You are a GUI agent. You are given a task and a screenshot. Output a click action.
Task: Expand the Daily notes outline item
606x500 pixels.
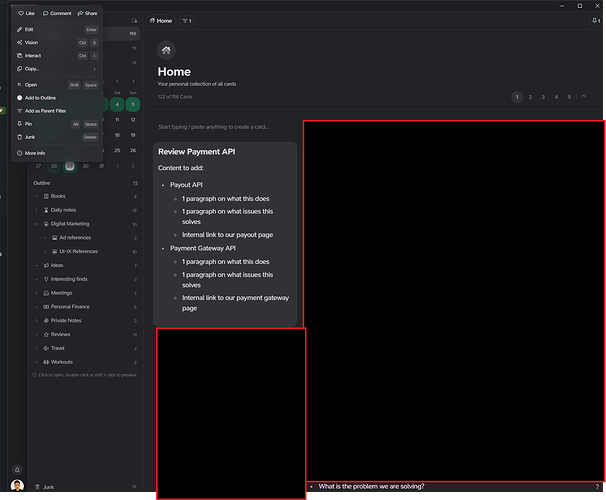coord(37,210)
